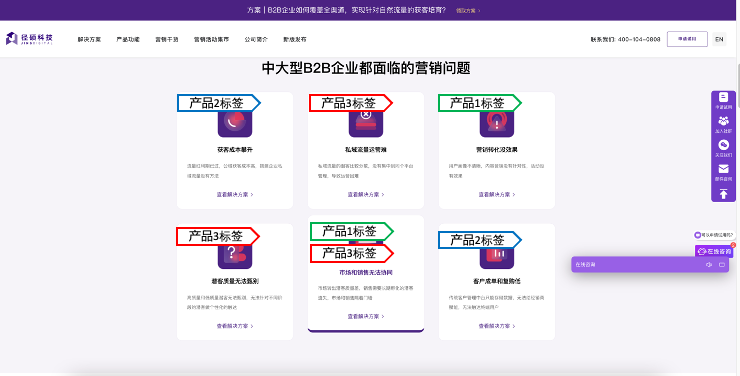
Task: Click the purple 在线咨询 chat button
Action: [x=714, y=251]
